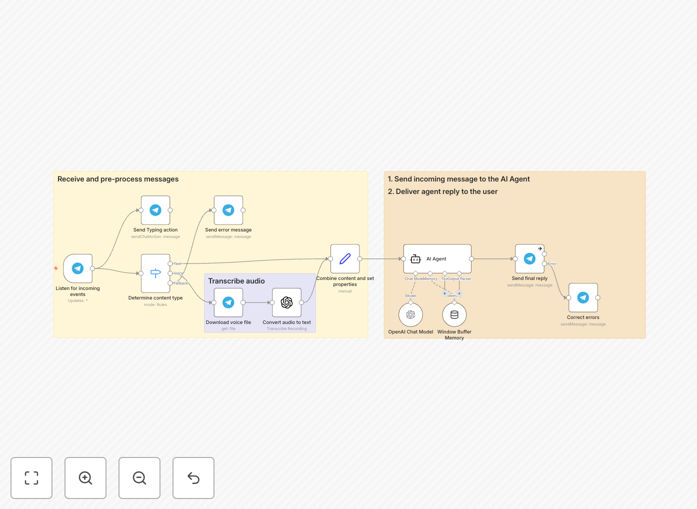Click the Deliver agent reply to the user text
The image size is (697, 509).
pyautogui.click(x=442, y=192)
